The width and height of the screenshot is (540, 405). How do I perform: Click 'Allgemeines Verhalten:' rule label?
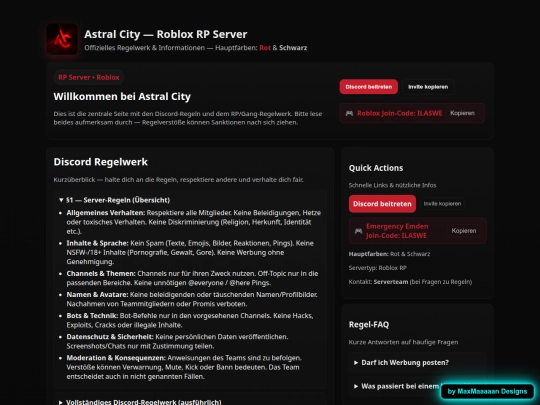[106, 213]
